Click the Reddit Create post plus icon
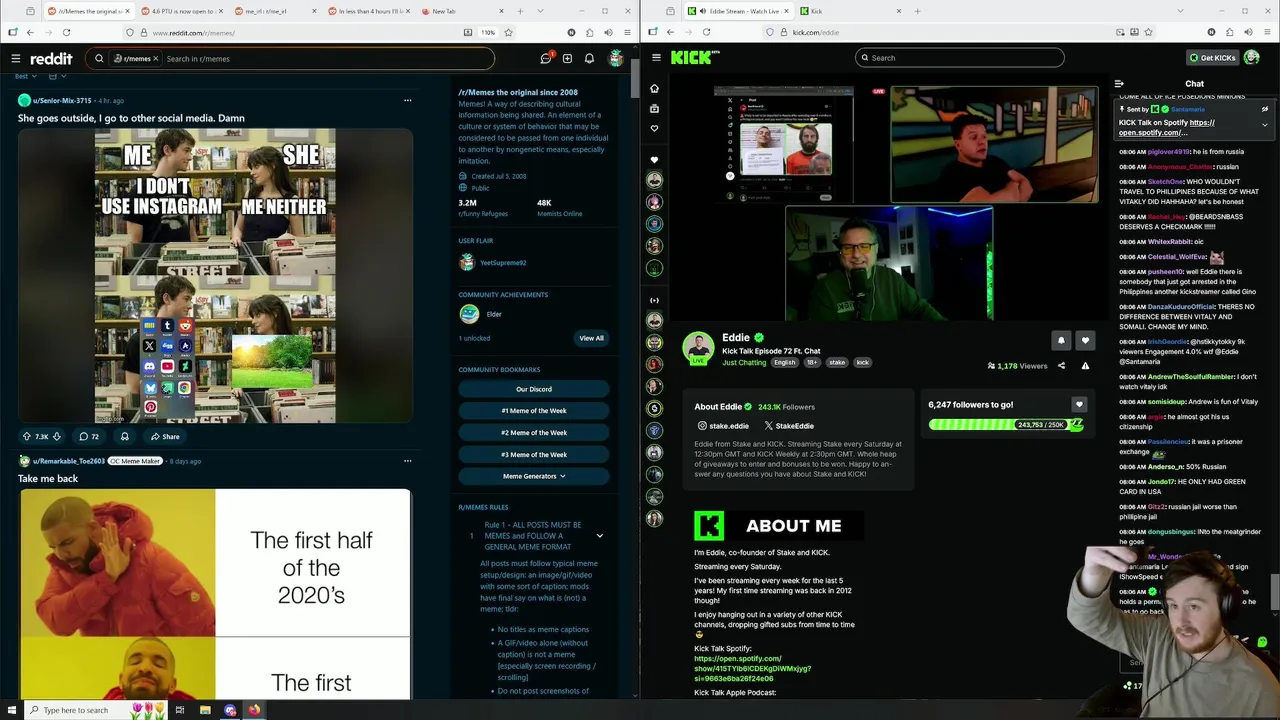 pos(567,58)
